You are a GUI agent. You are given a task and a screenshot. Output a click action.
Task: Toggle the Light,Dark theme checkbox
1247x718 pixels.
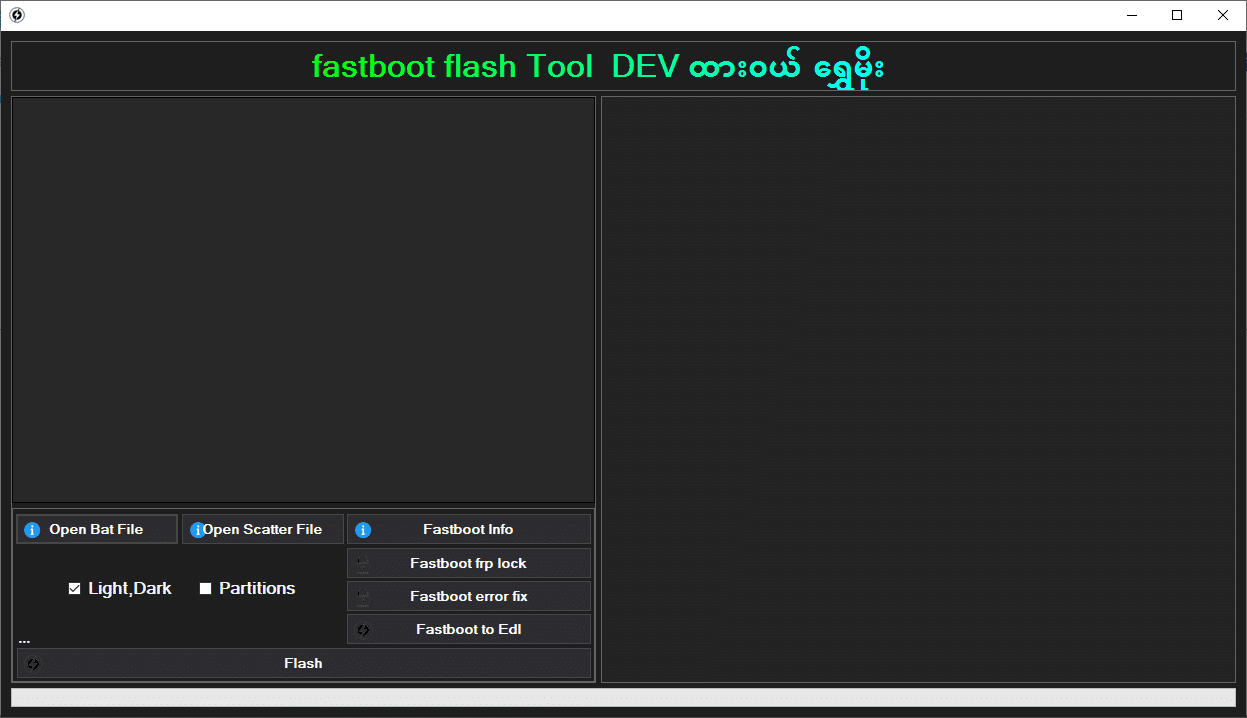click(74, 589)
